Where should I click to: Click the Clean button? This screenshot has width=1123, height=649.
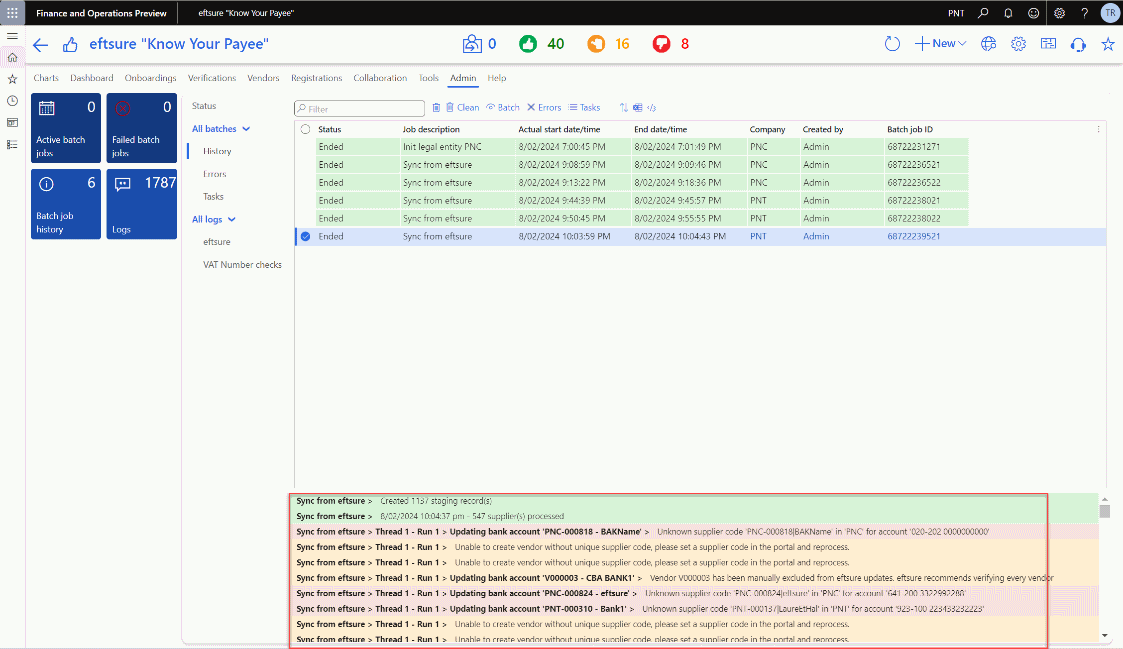[x=463, y=107]
